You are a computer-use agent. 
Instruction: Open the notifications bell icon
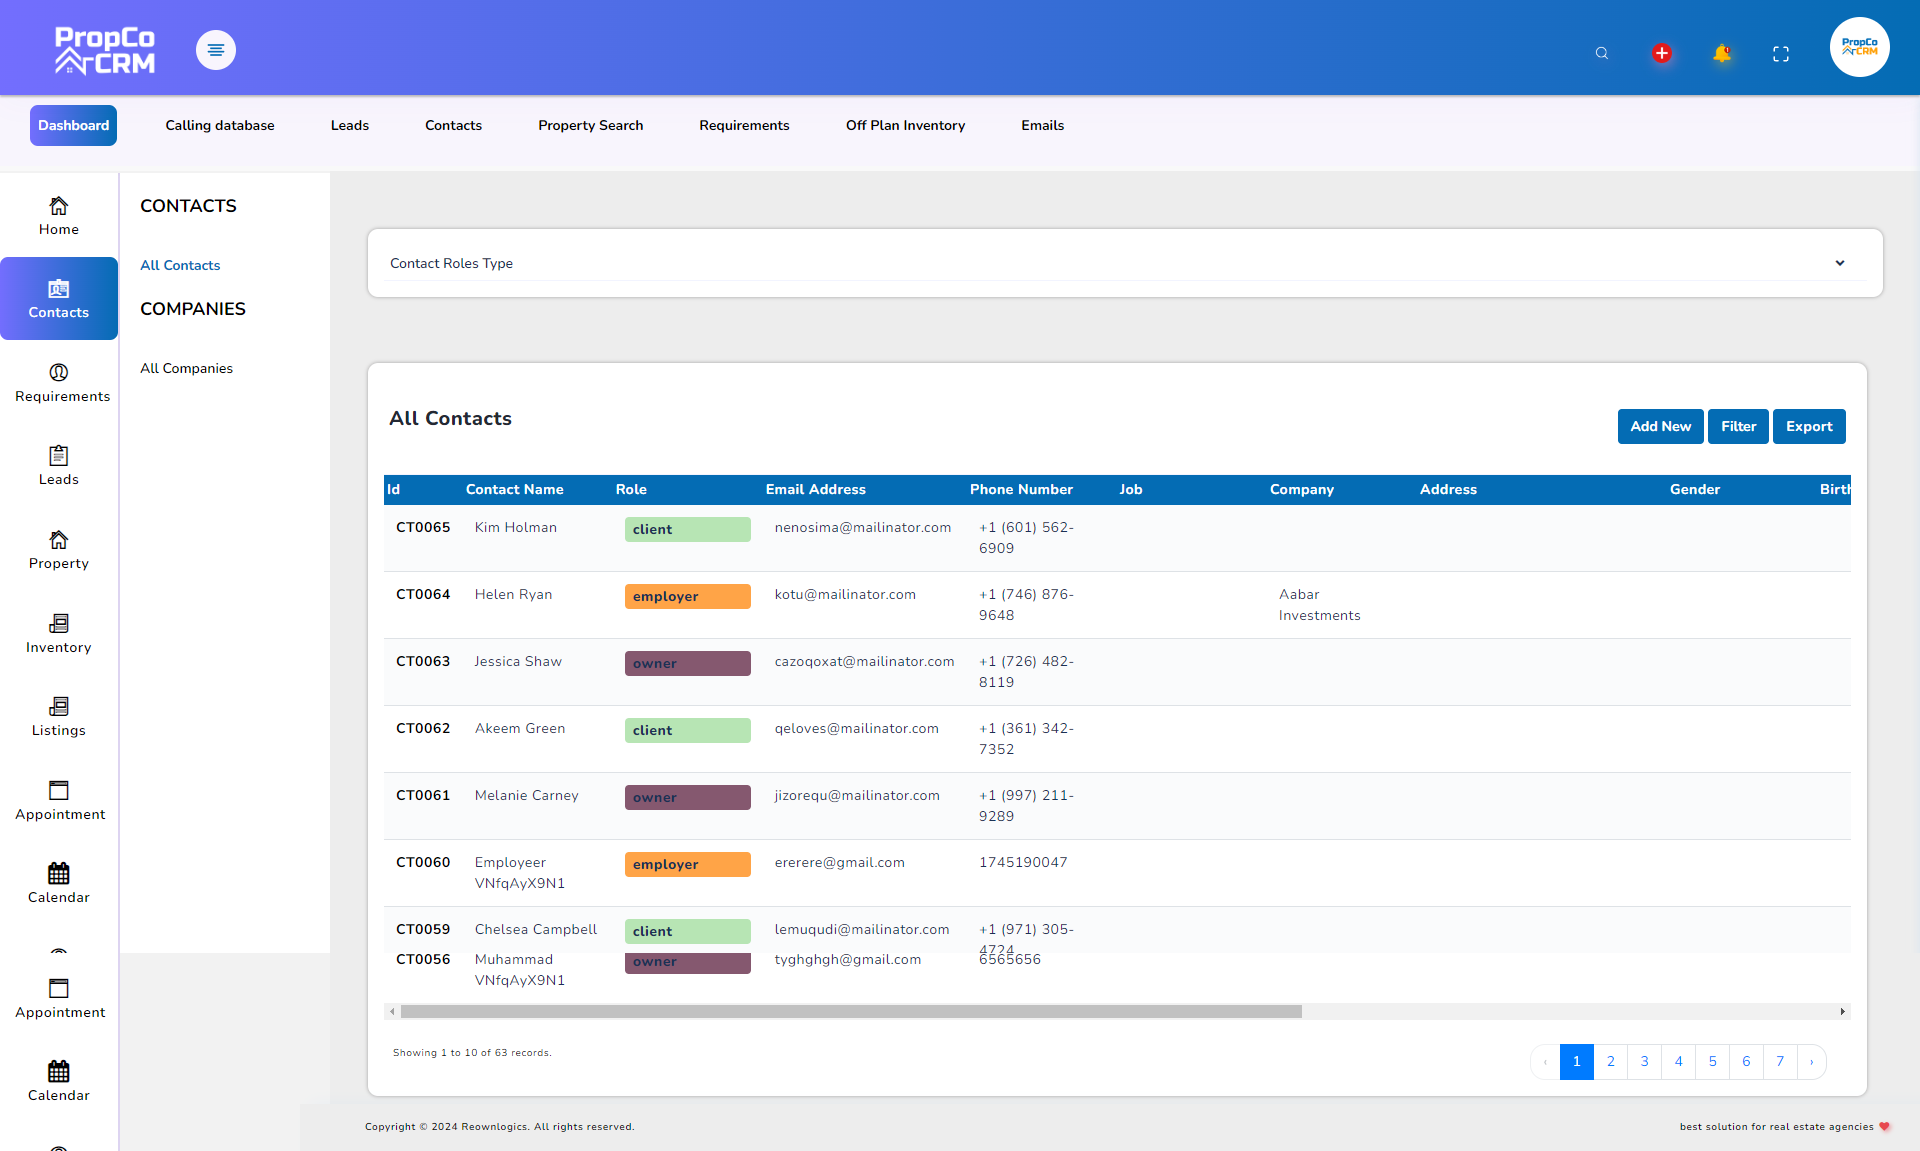coord(1721,54)
